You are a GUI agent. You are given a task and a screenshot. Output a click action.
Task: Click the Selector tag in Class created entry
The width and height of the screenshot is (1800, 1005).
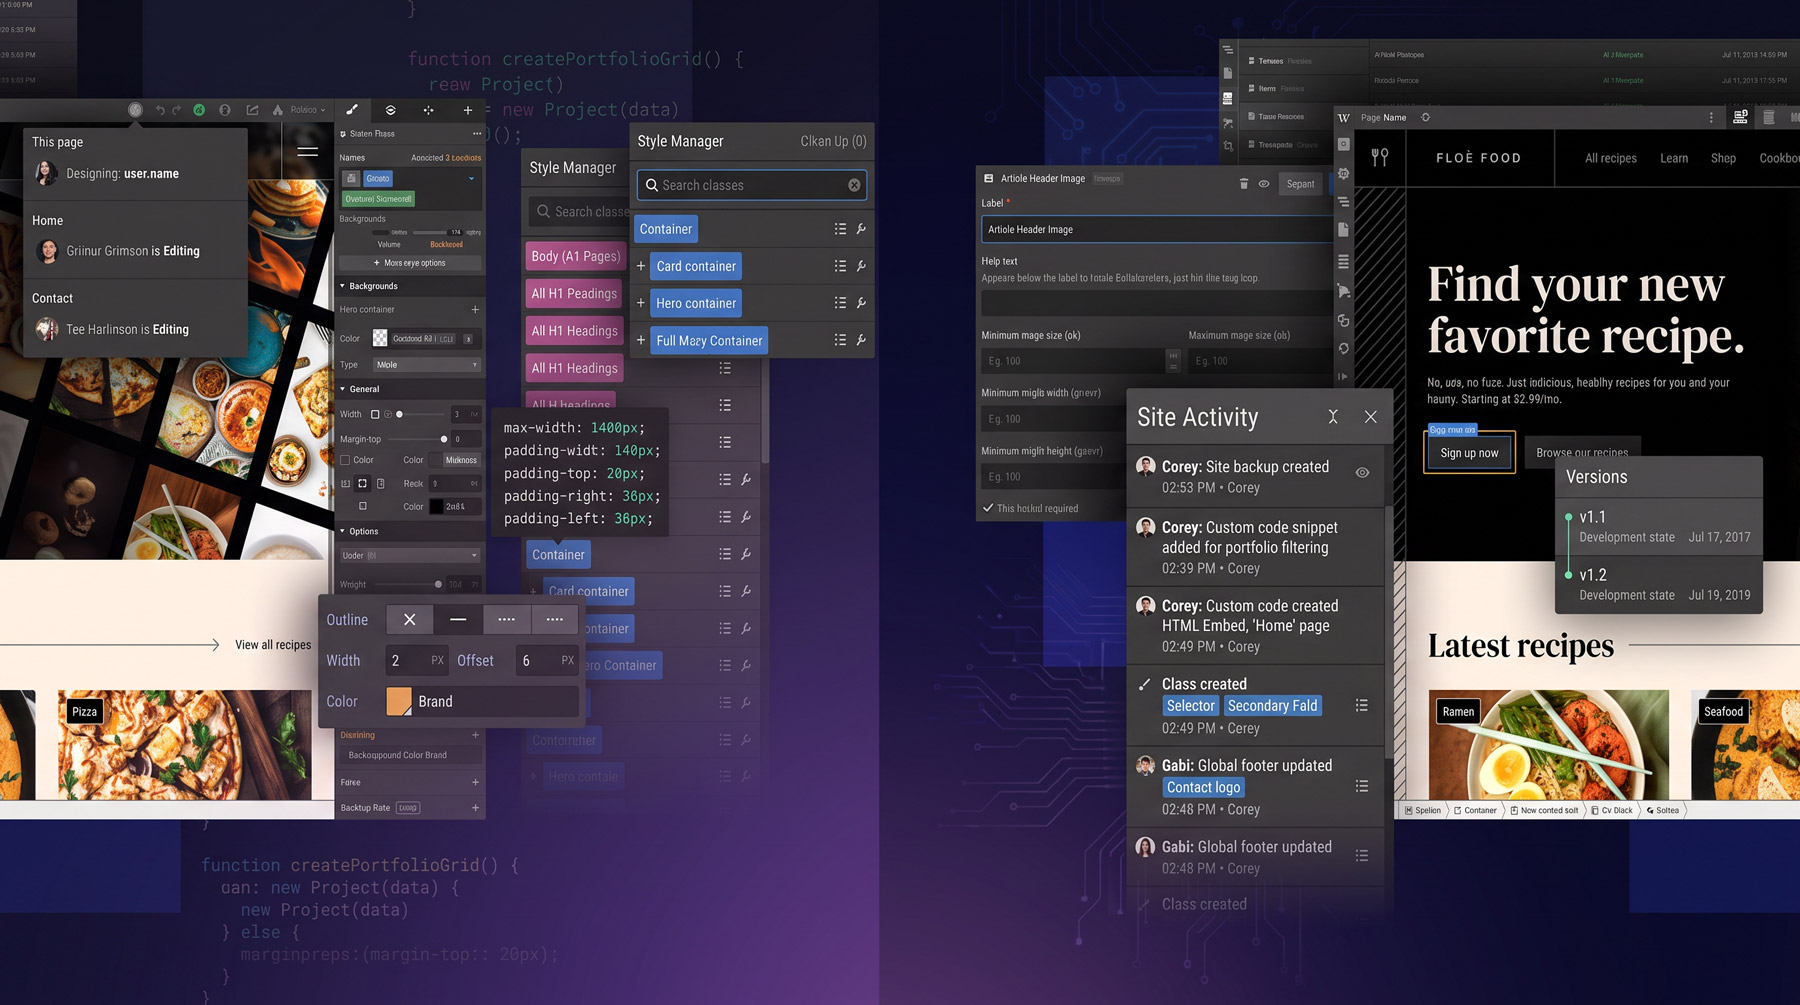pyautogui.click(x=1190, y=706)
